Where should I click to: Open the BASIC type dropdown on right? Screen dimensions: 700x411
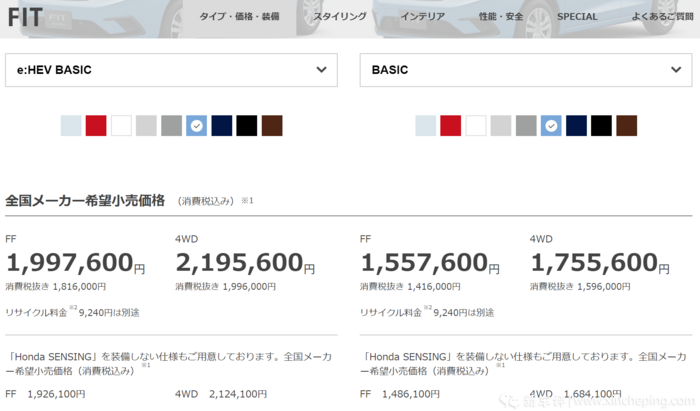(x=526, y=70)
